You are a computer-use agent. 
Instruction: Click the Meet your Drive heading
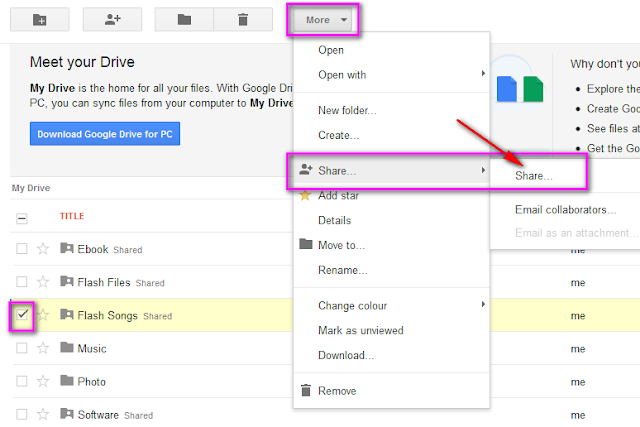82,62
